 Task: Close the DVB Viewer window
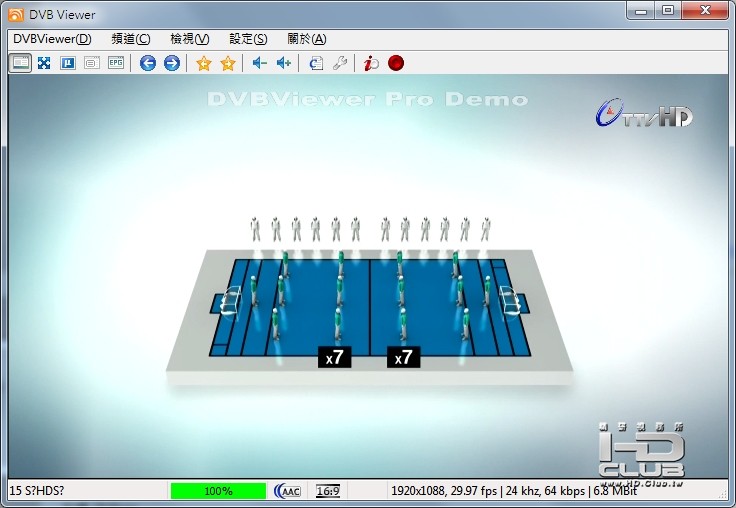point(705,10)
